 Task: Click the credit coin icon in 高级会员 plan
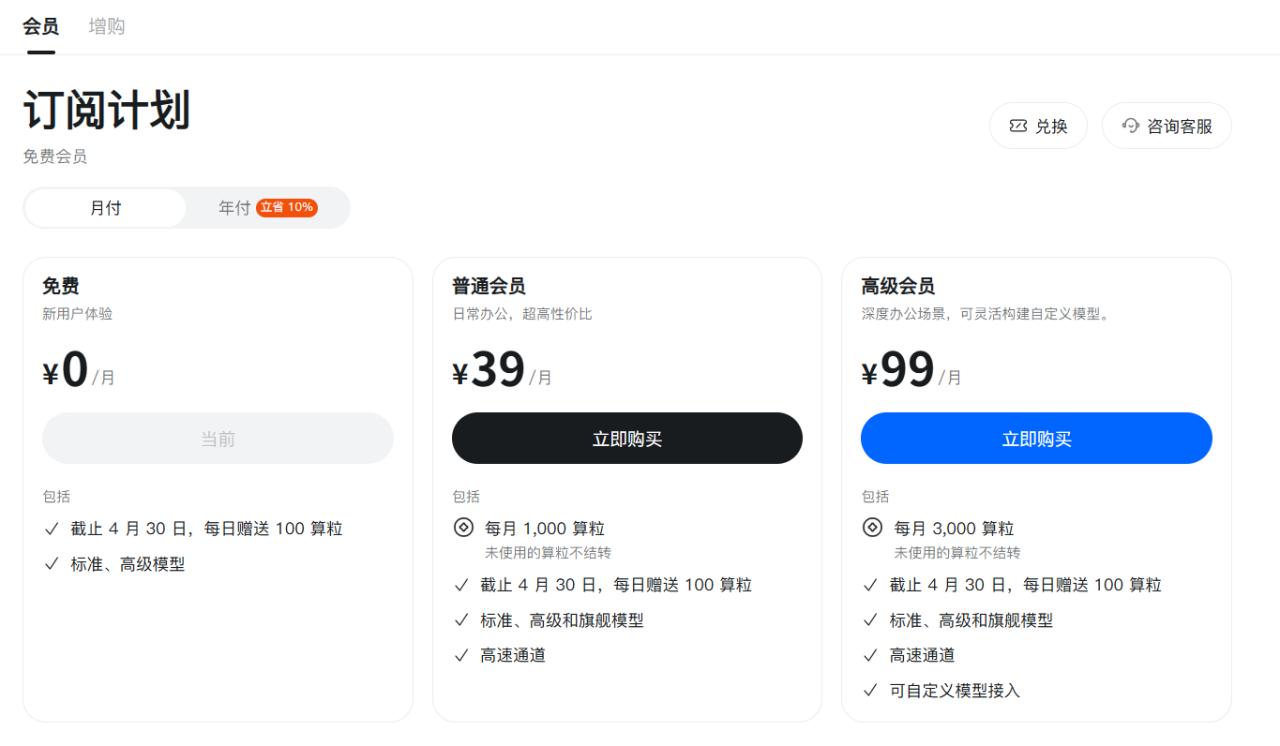tap(872, 528)
